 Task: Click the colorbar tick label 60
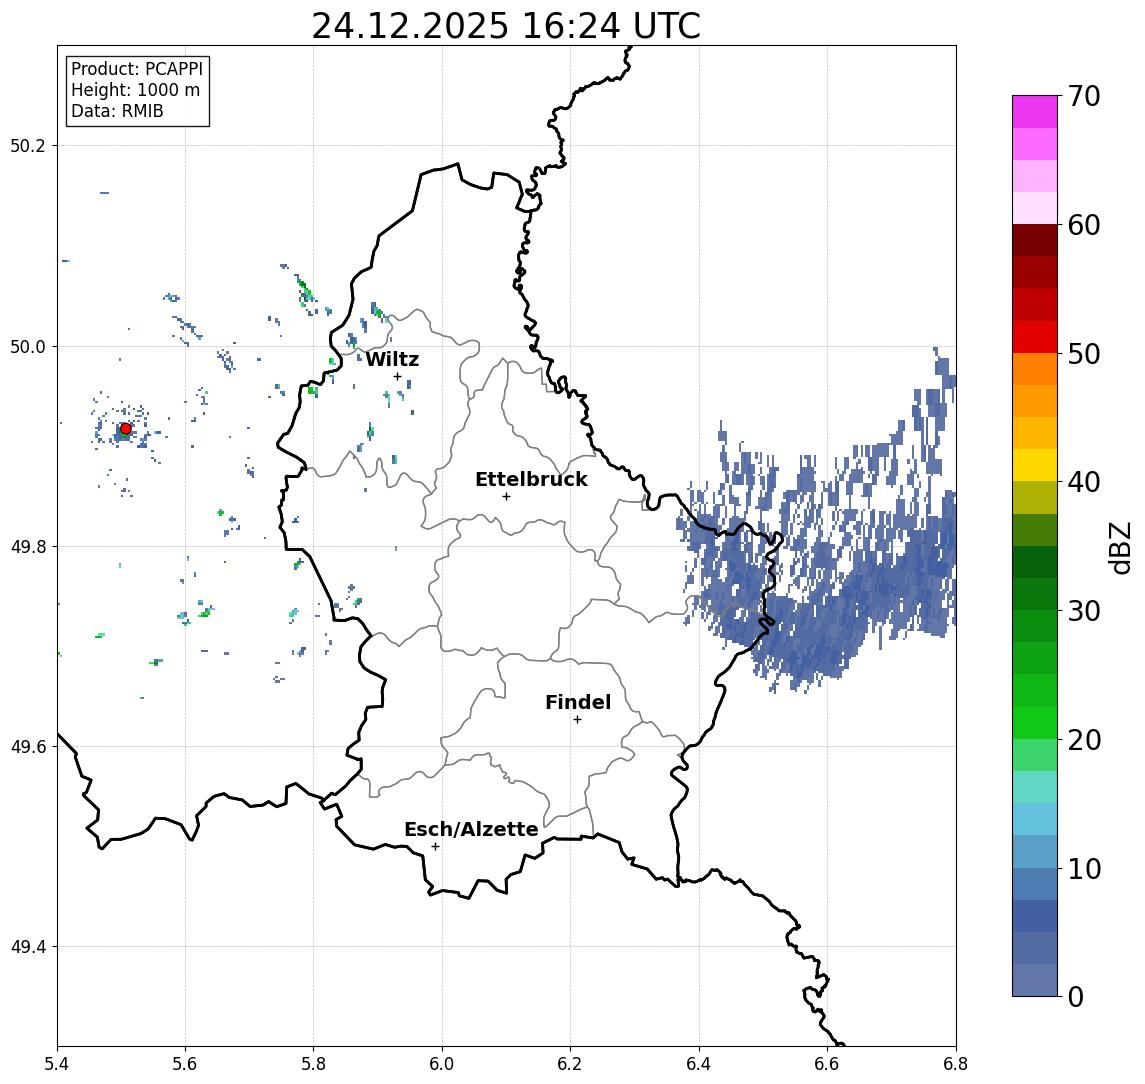[1084, 226]
